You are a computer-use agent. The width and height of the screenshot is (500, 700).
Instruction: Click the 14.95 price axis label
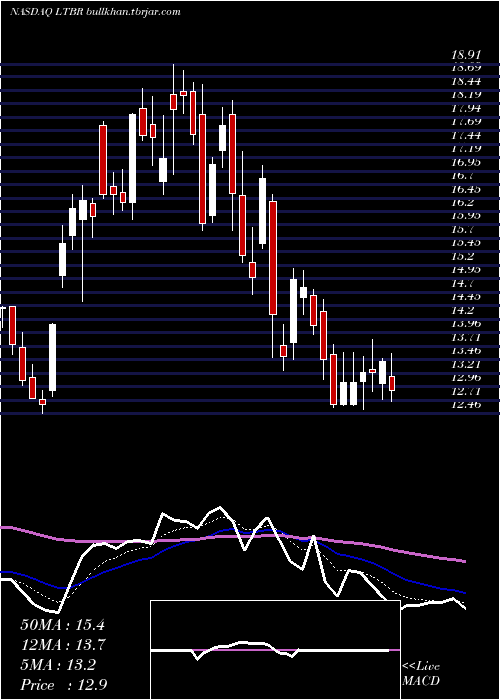(467, 270)
